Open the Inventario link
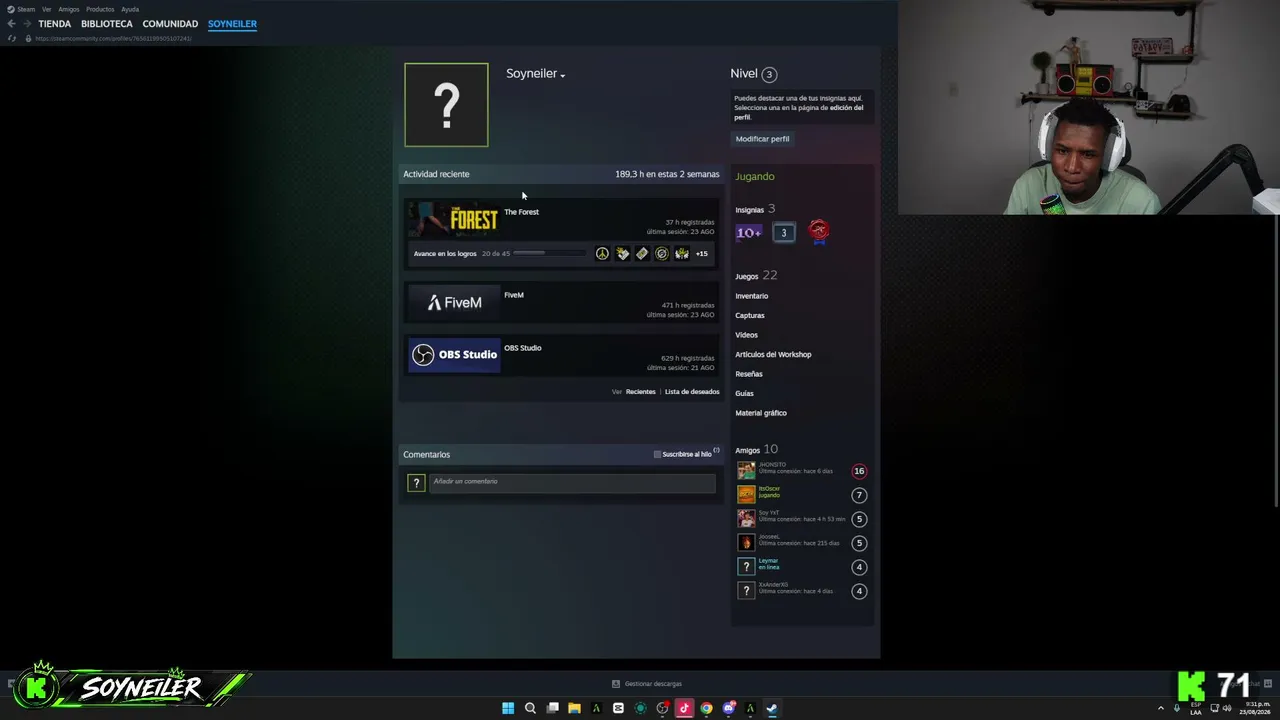 tap(752, 296)
